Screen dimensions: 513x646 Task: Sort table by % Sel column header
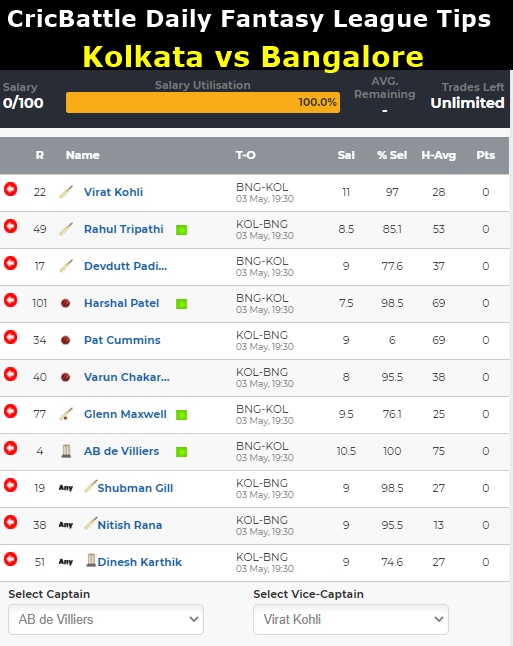(392, 155)
